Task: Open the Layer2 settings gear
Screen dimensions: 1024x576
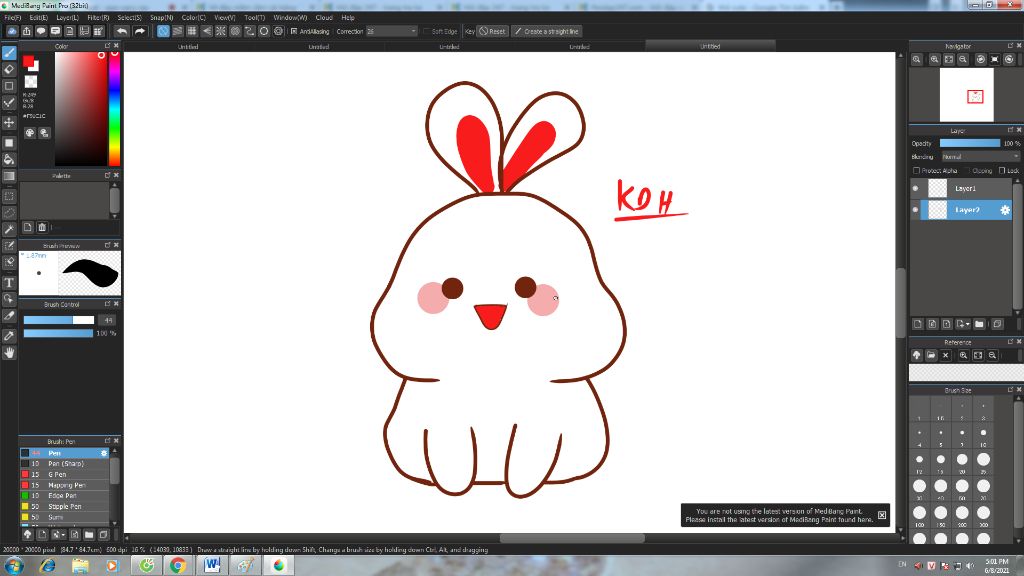Action: [x=1005, y=210]
